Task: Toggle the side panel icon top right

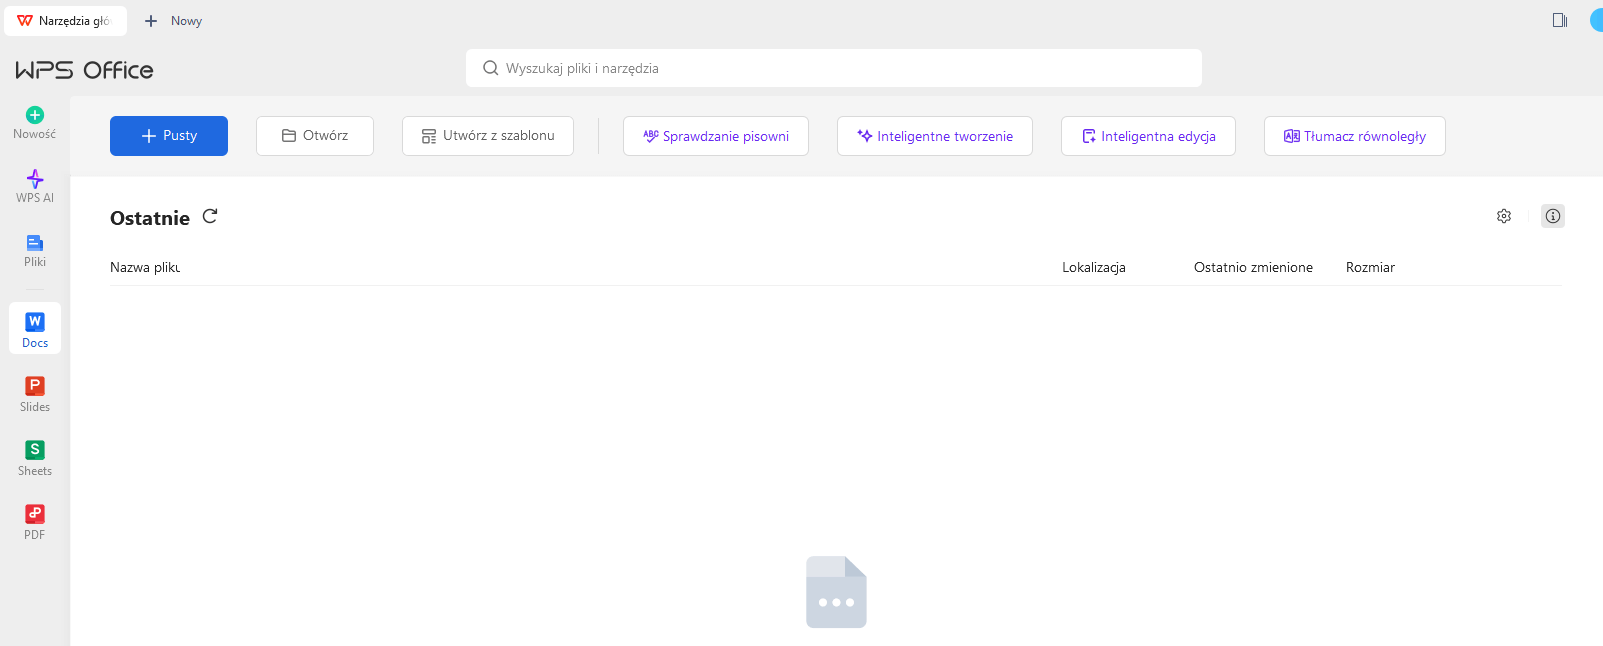Action: coord(1560,20)
